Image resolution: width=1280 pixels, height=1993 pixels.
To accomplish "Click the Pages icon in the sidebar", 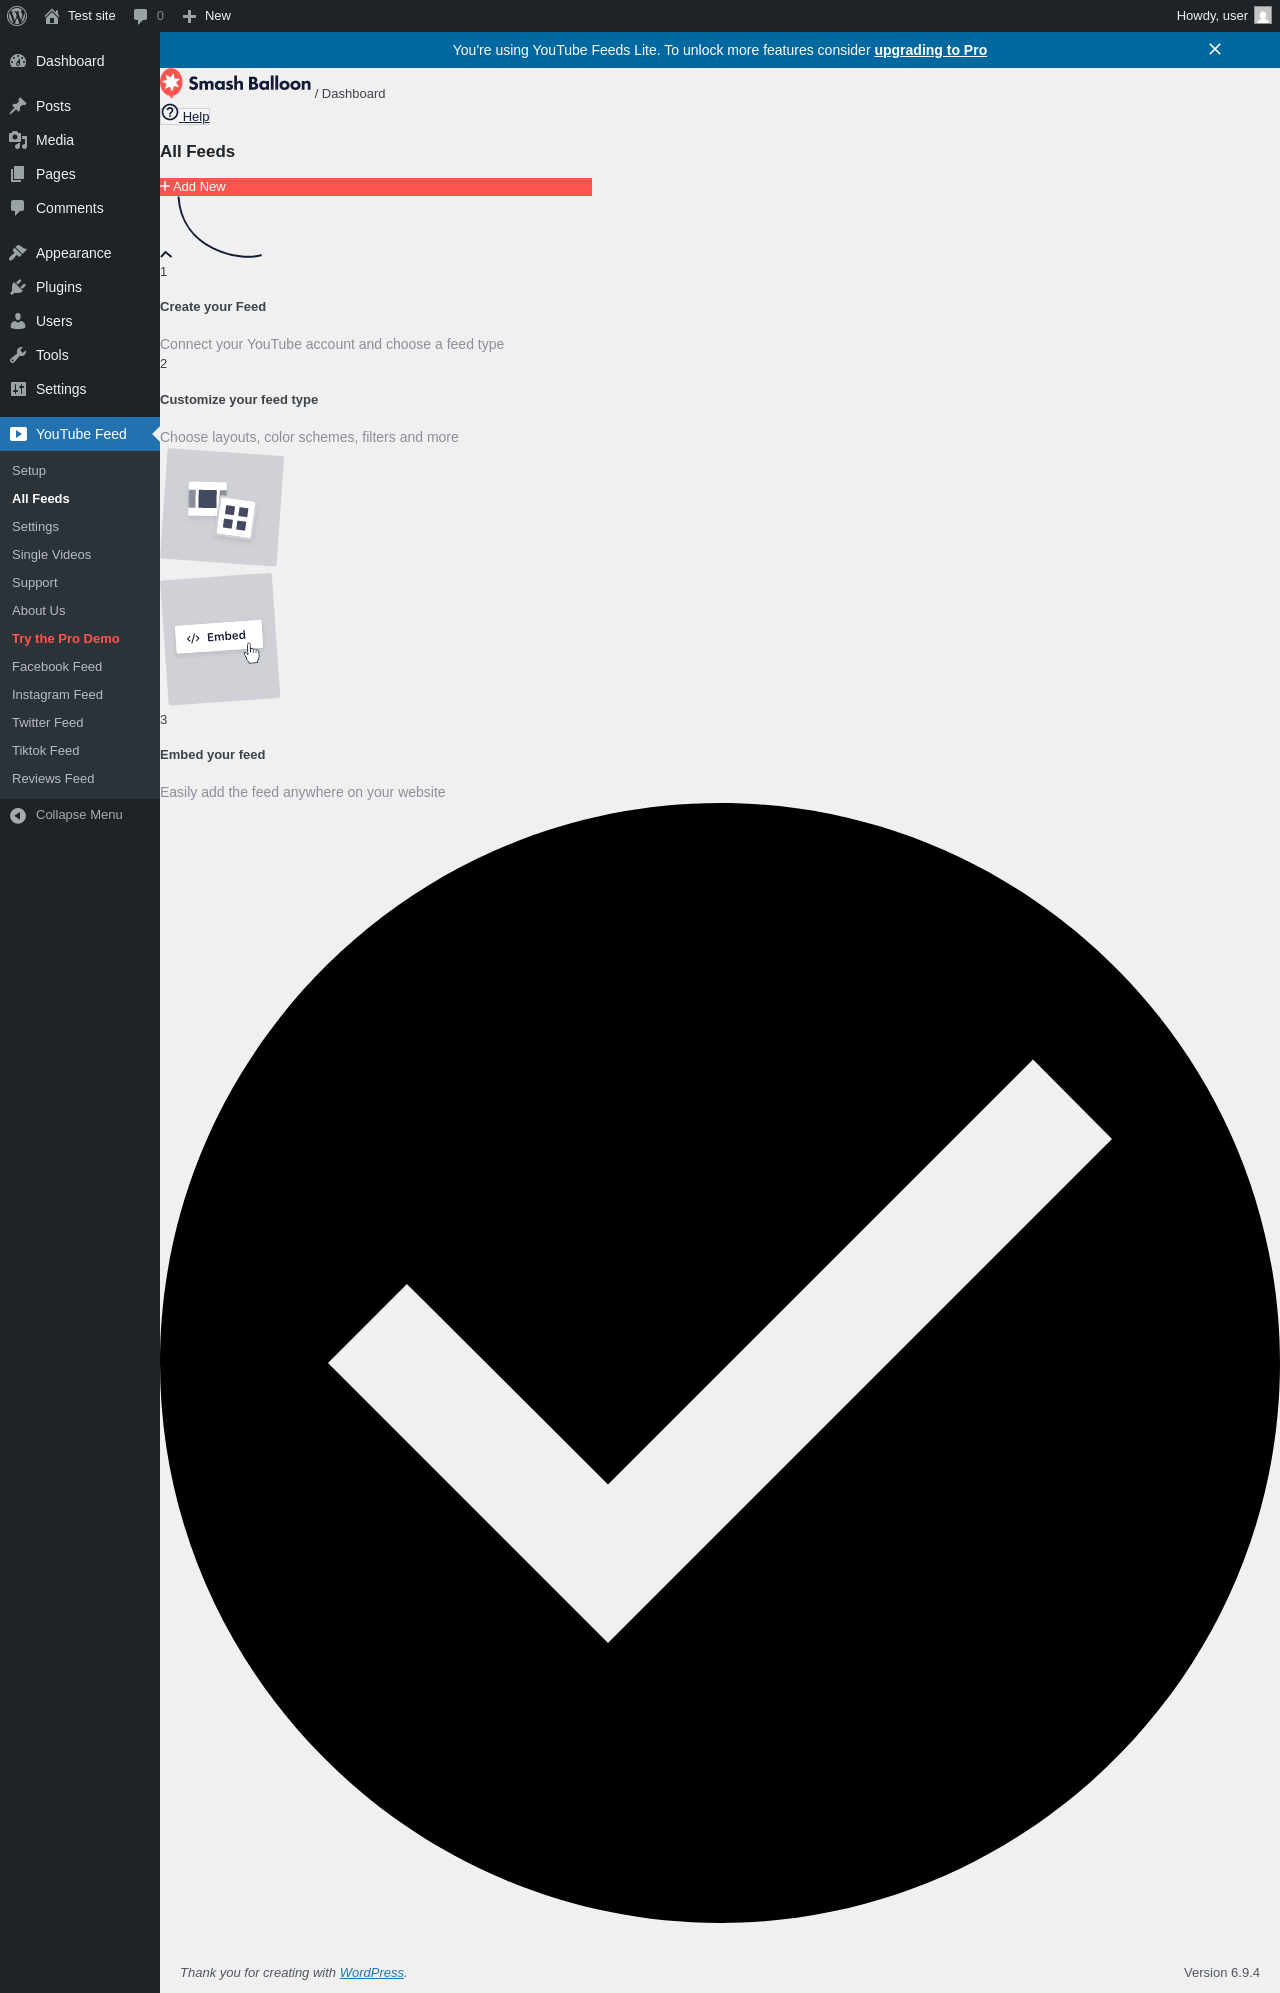I will [x=18, y=174].
